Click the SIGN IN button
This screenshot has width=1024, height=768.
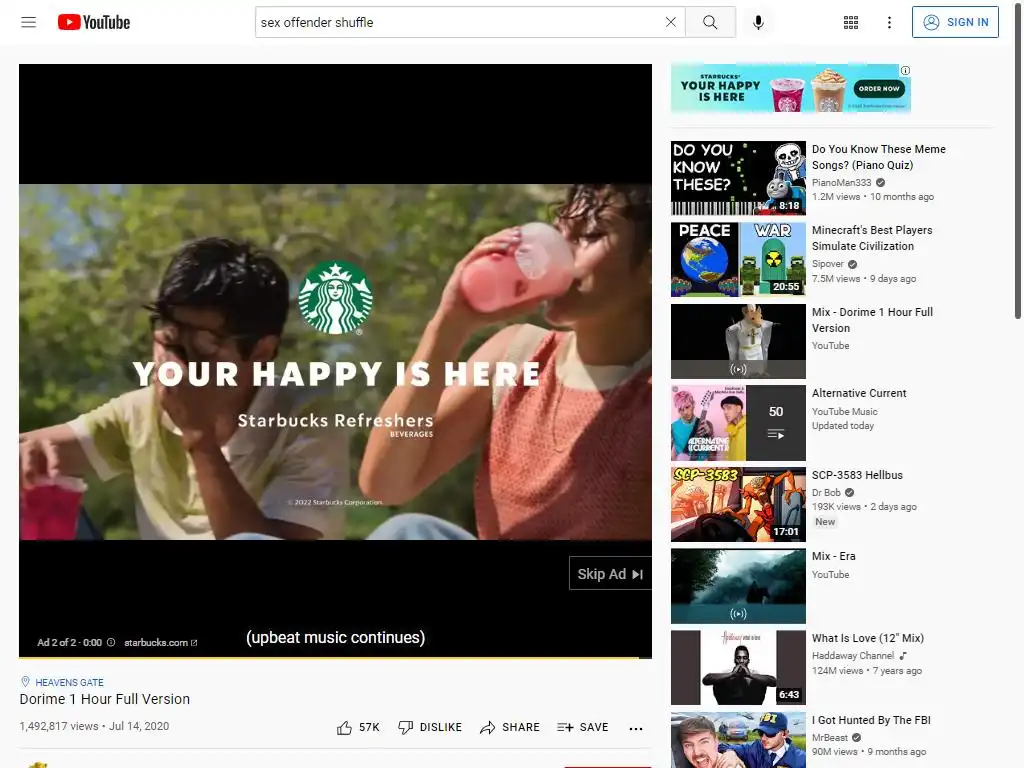point(955,22)
